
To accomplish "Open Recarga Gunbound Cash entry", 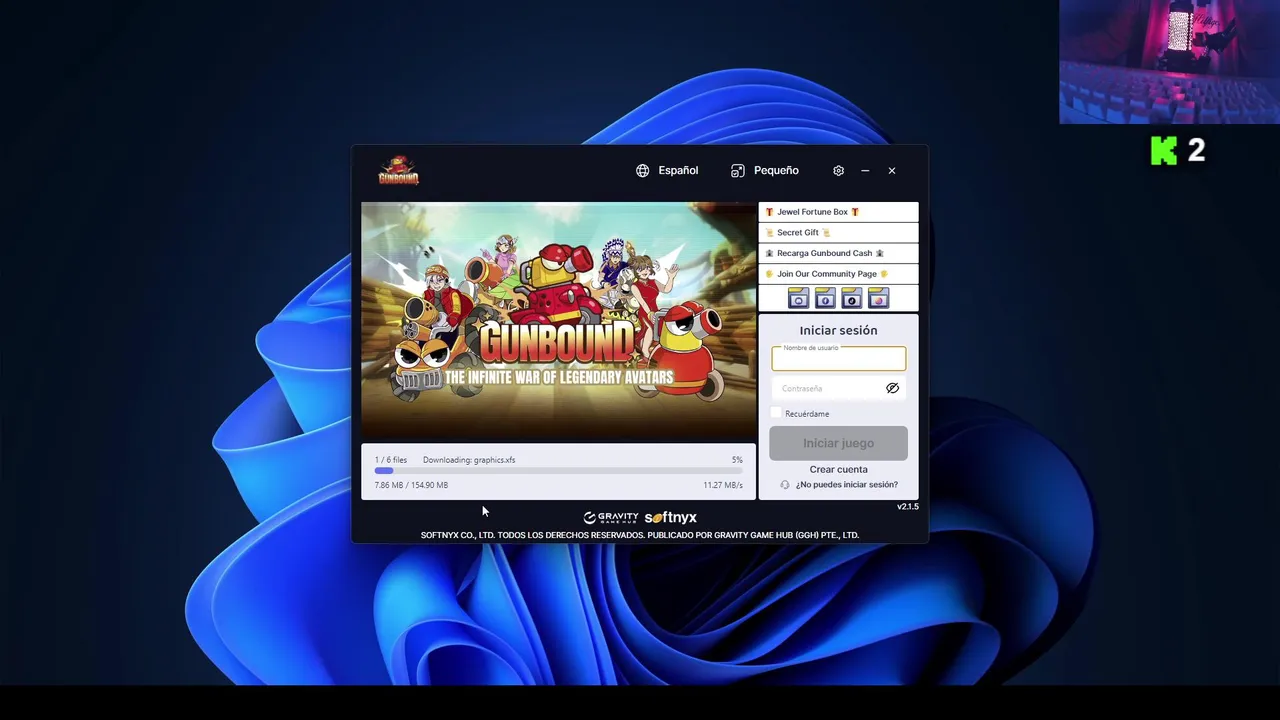I will click(838, 253).
